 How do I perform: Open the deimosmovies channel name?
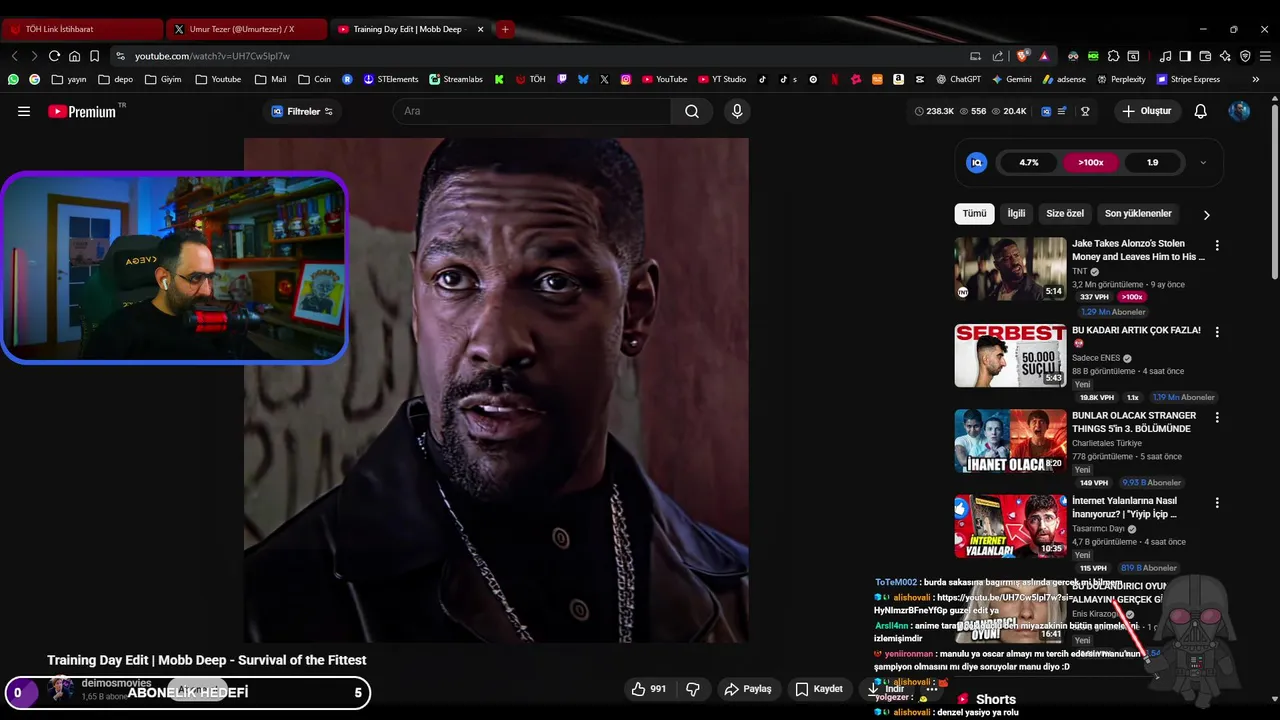tap(116, 683)
